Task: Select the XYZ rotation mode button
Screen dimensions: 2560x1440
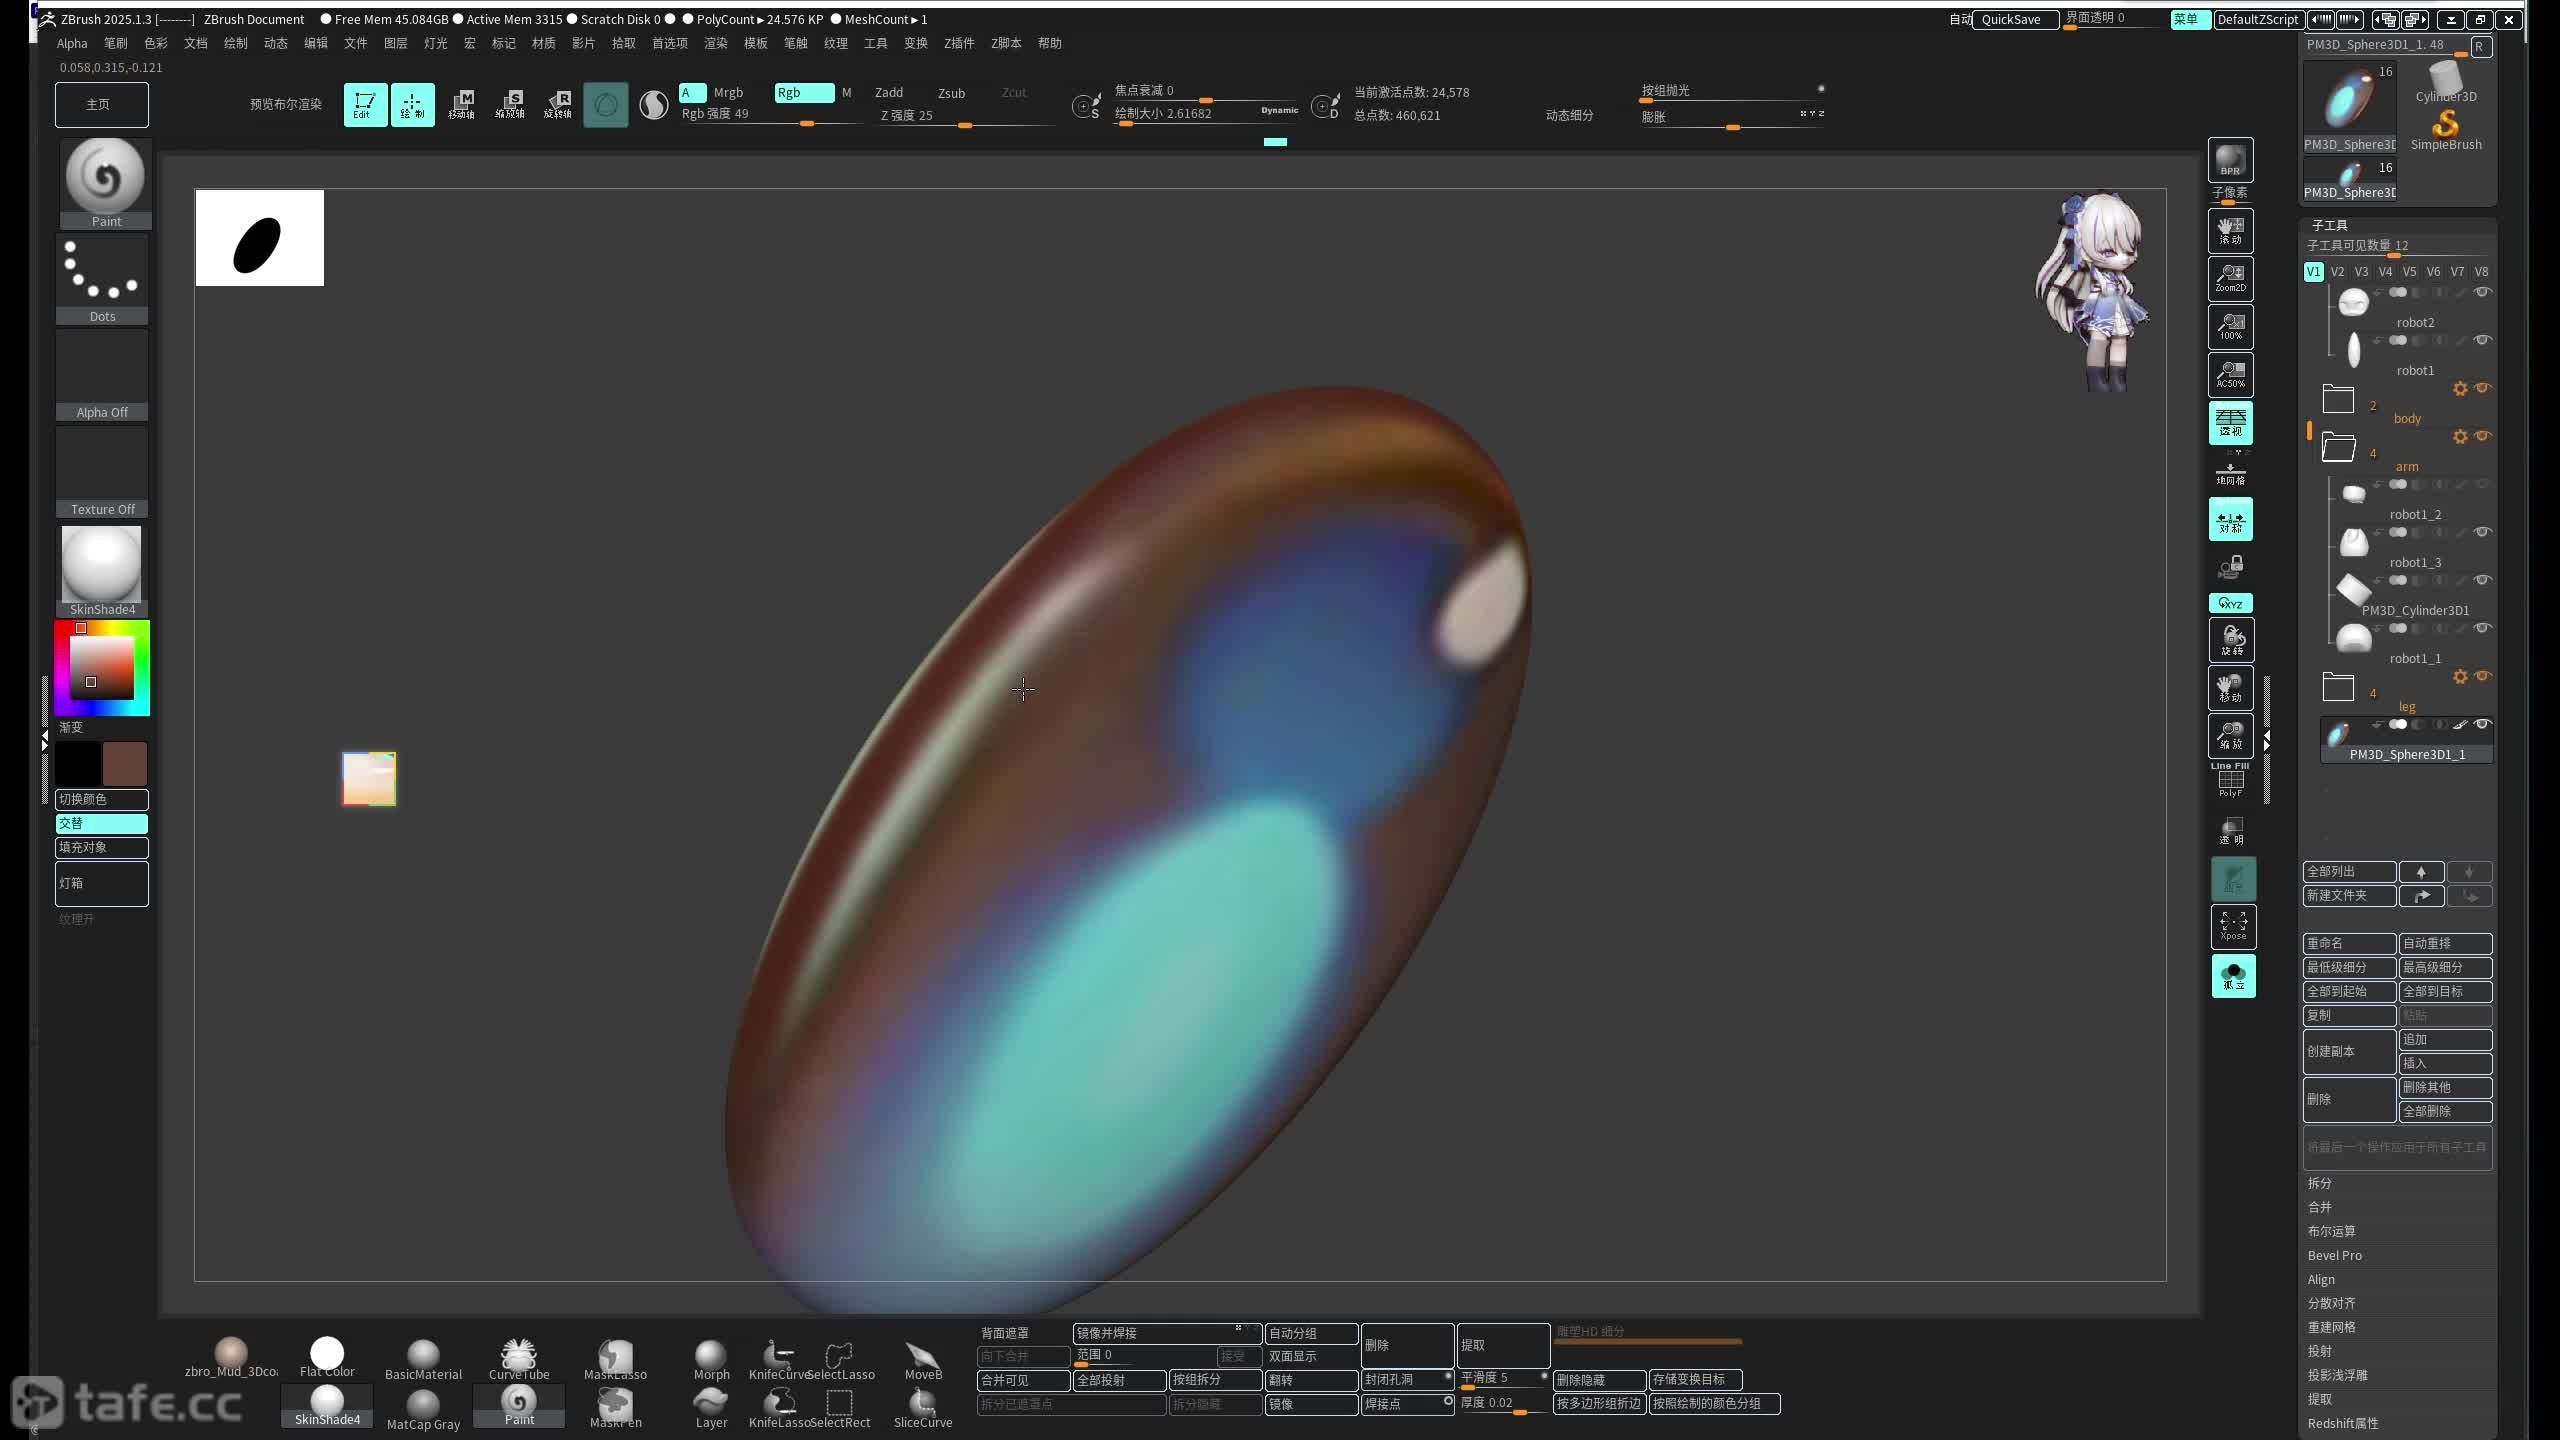Action: [2230, 603]
